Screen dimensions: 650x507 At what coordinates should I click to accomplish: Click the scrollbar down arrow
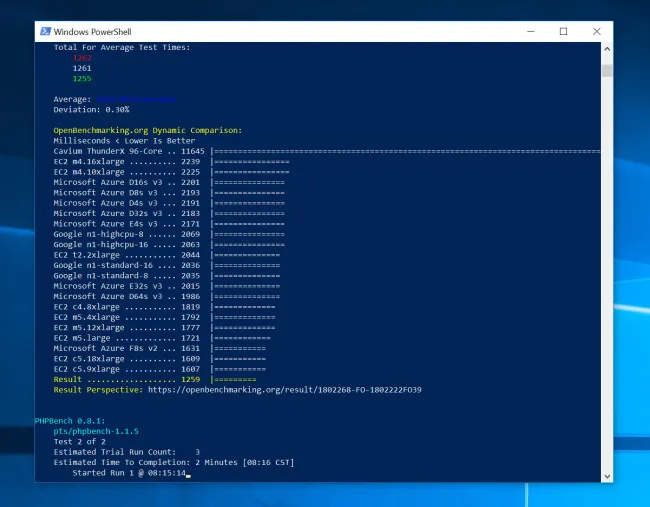click(x=607, y=476)
